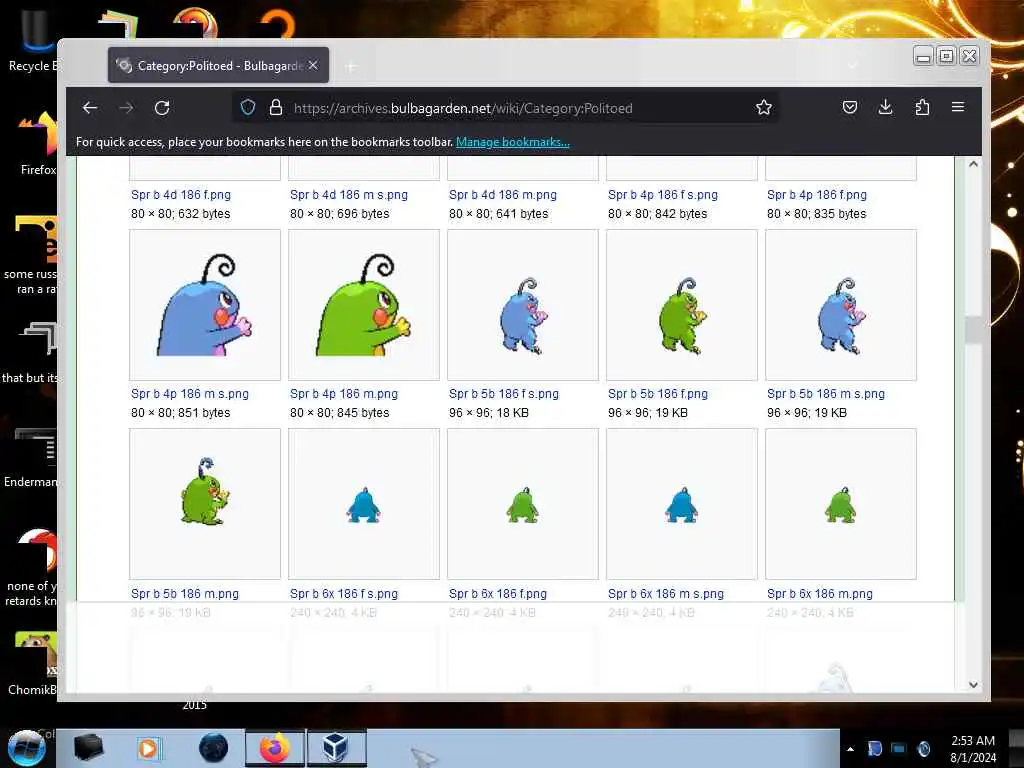Select the Category:Politoed - Bulbagarden tab
This screenshot has width=1024, height=768.
218,65
